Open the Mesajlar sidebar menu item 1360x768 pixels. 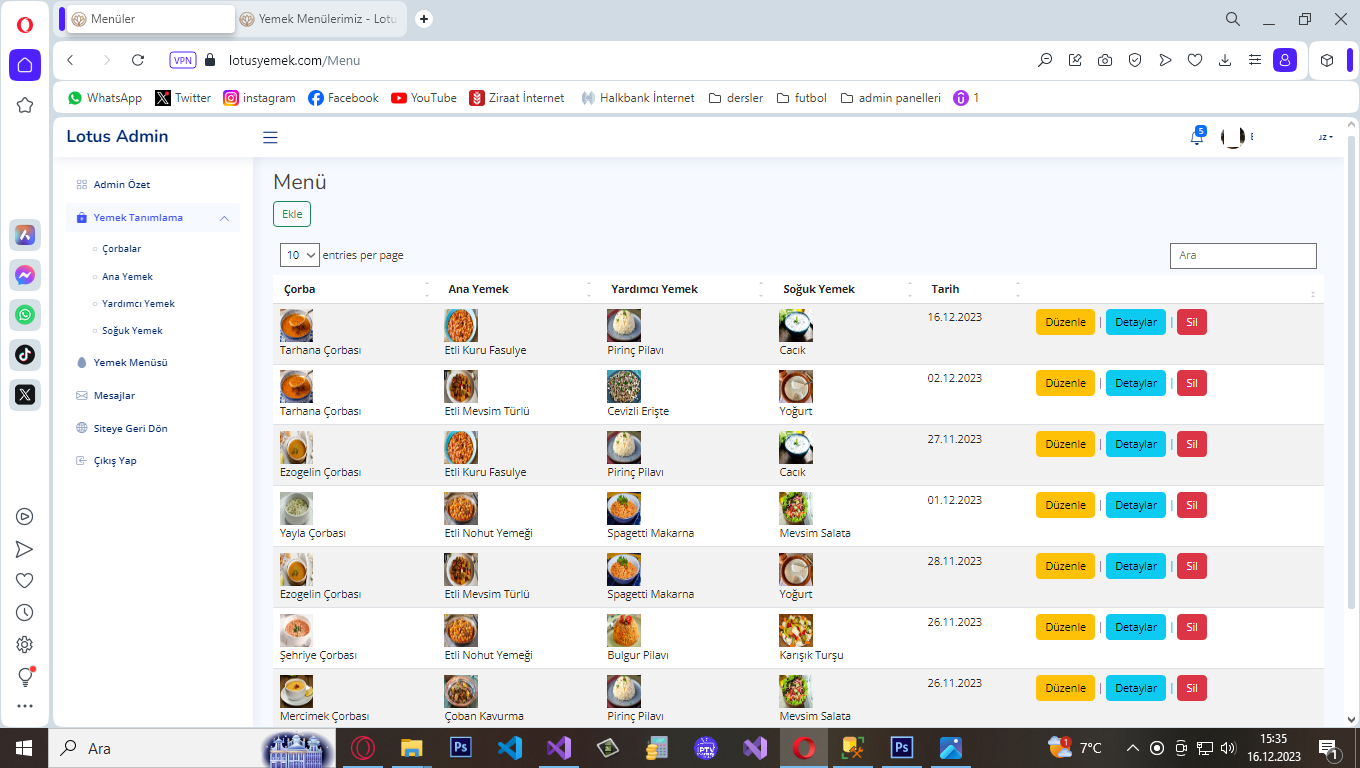pyautogui.click(x=114, y=396)
